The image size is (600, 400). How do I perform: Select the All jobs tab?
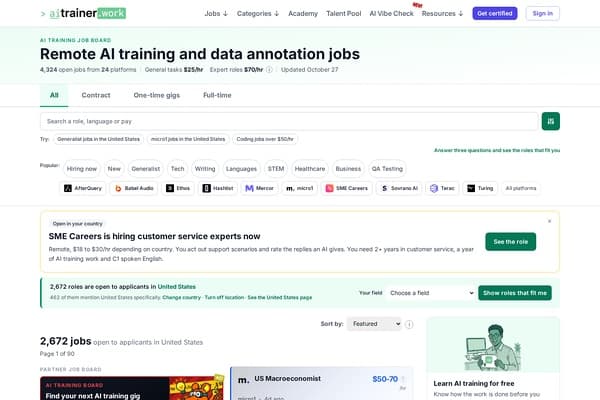(x=54, y=95)
